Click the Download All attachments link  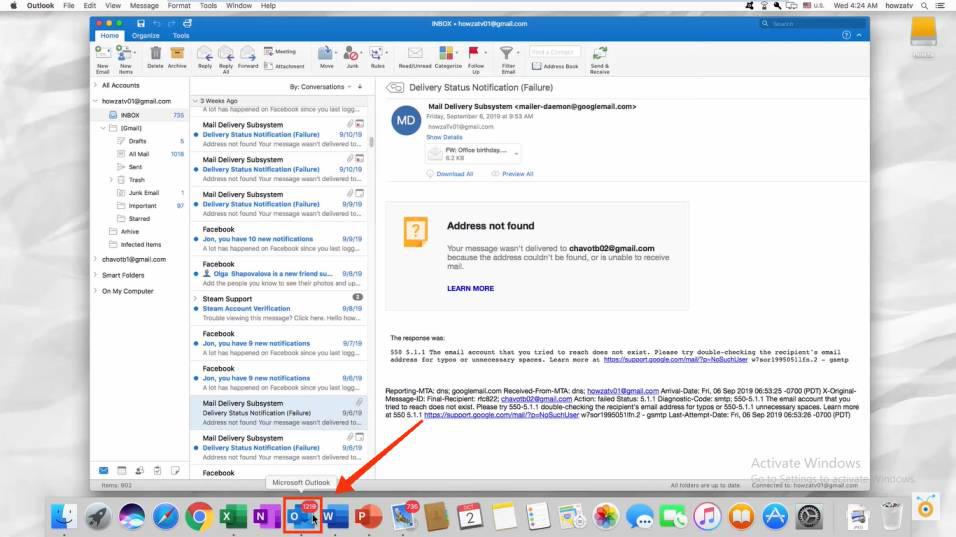(454, 174)
